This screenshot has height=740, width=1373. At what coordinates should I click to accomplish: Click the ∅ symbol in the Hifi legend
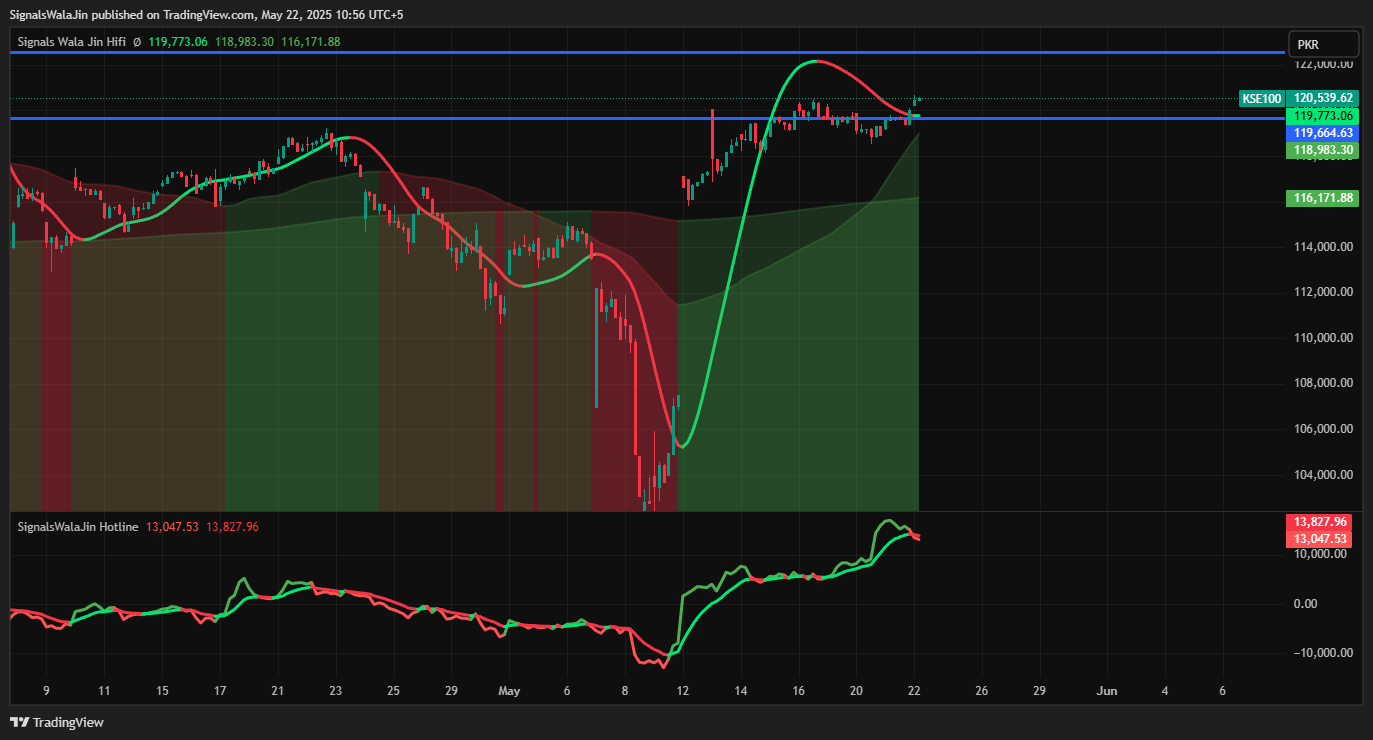[x=137, y=42]
